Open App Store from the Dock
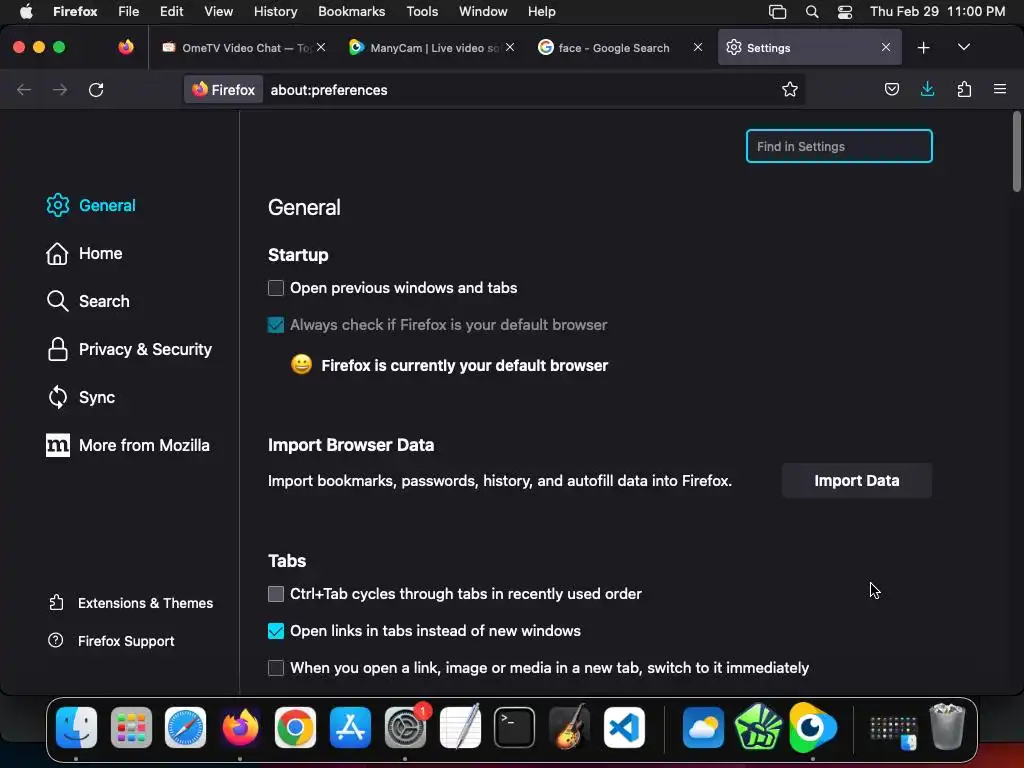Viewport: 1024px width, 768px height. point(350,727)
